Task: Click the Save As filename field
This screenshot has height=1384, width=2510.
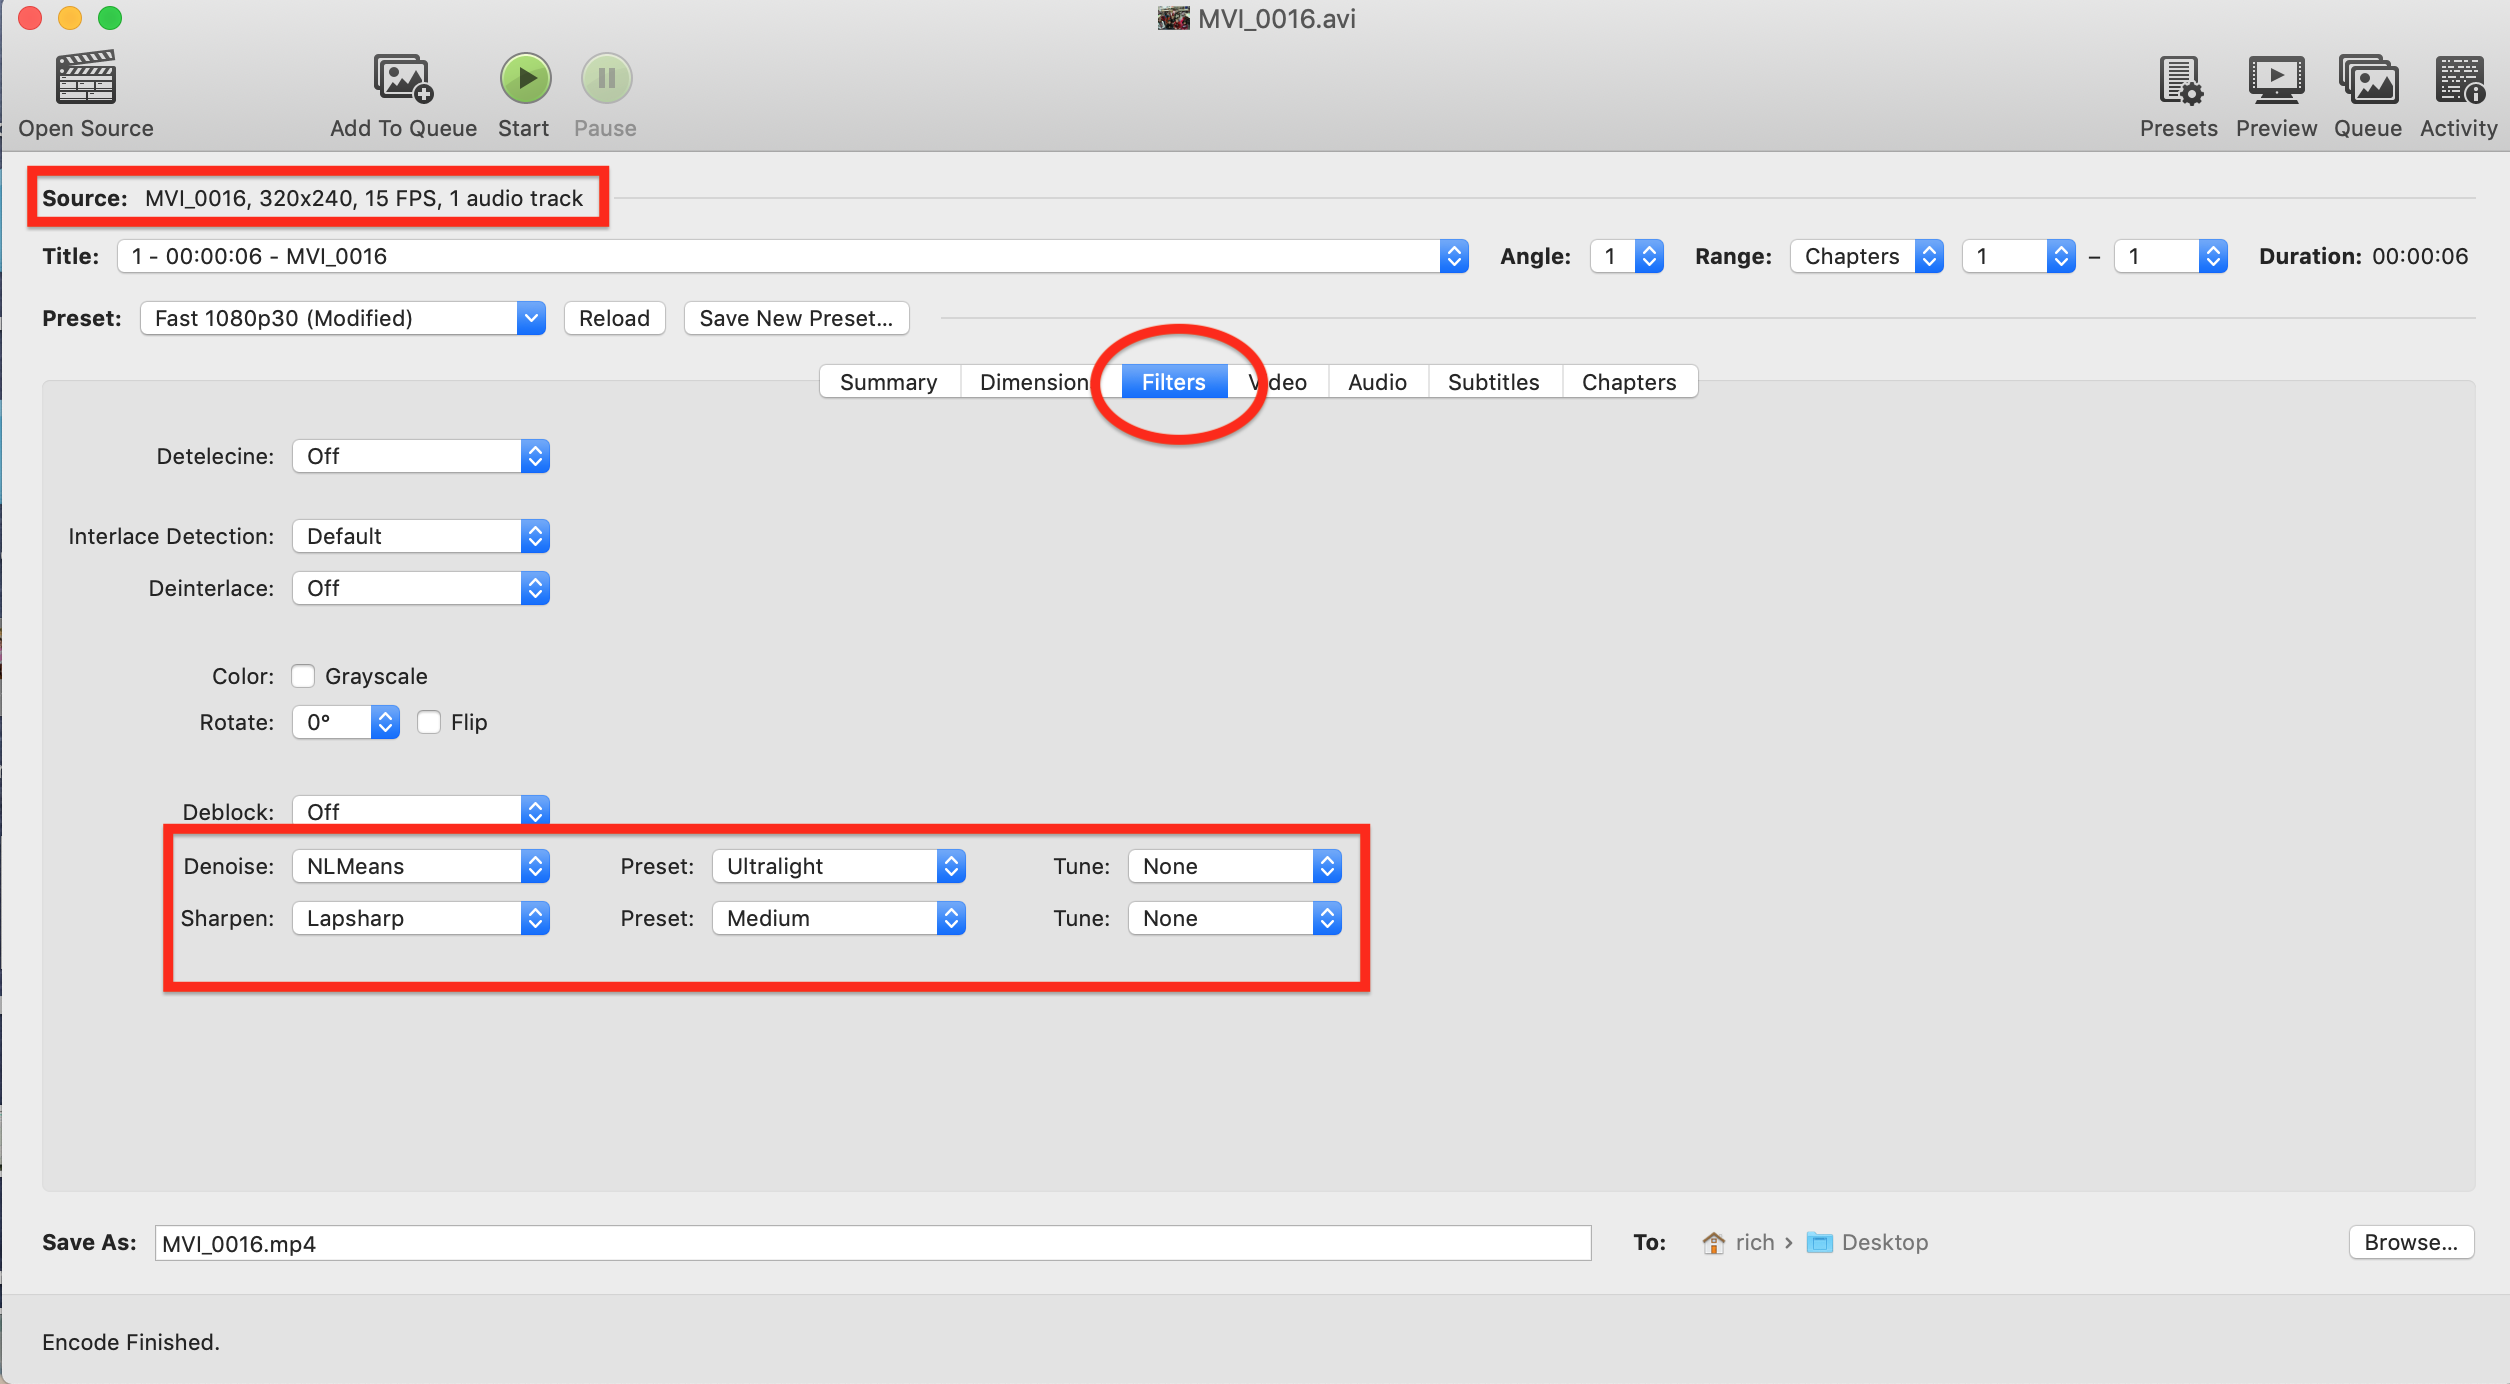Action: (x=872, y=1244)
